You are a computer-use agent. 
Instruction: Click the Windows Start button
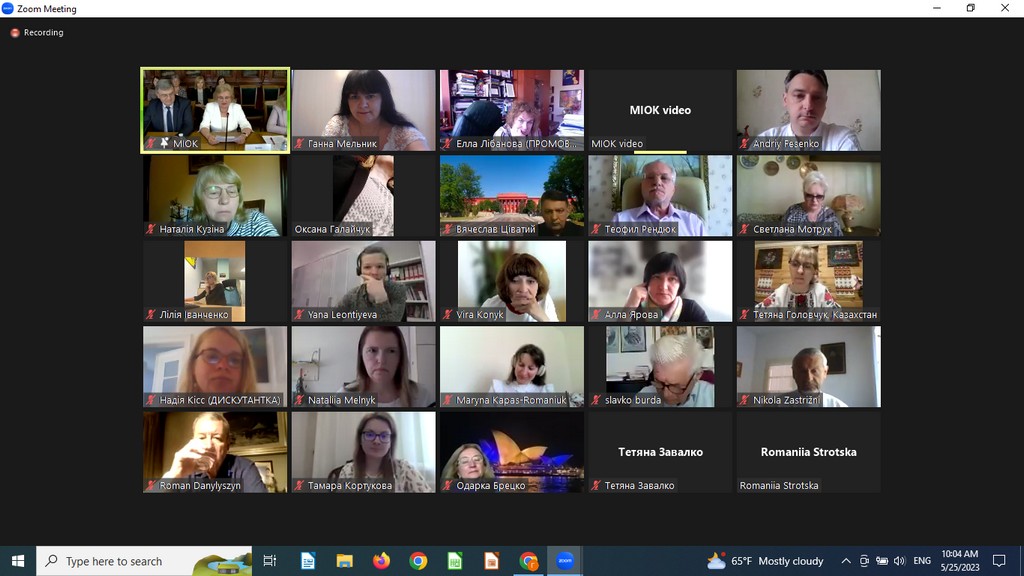point(18,561)
